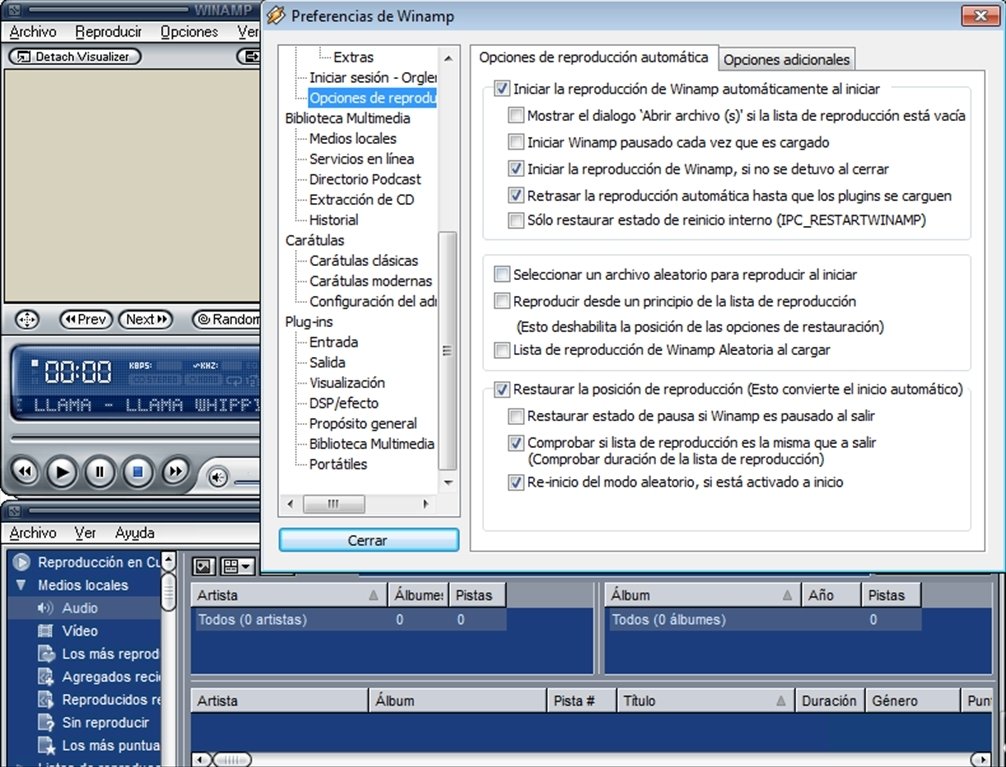Screen dimensions: 1006x767
Task: Click the Winamp Pause button
Action: 99,472
